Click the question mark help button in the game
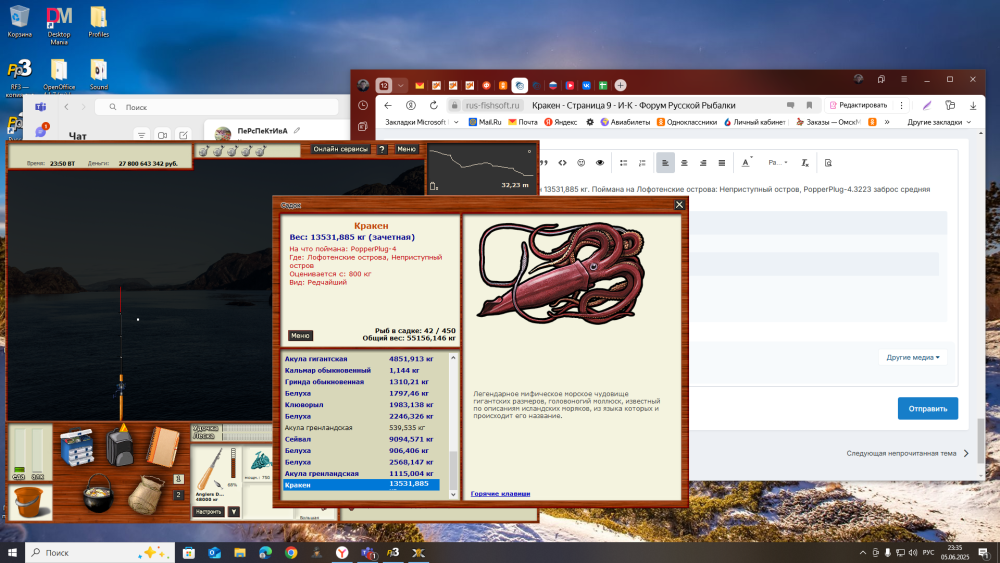Image resolution: width=1000 pixels, height=563 pixels. click(x=381, y=149)
